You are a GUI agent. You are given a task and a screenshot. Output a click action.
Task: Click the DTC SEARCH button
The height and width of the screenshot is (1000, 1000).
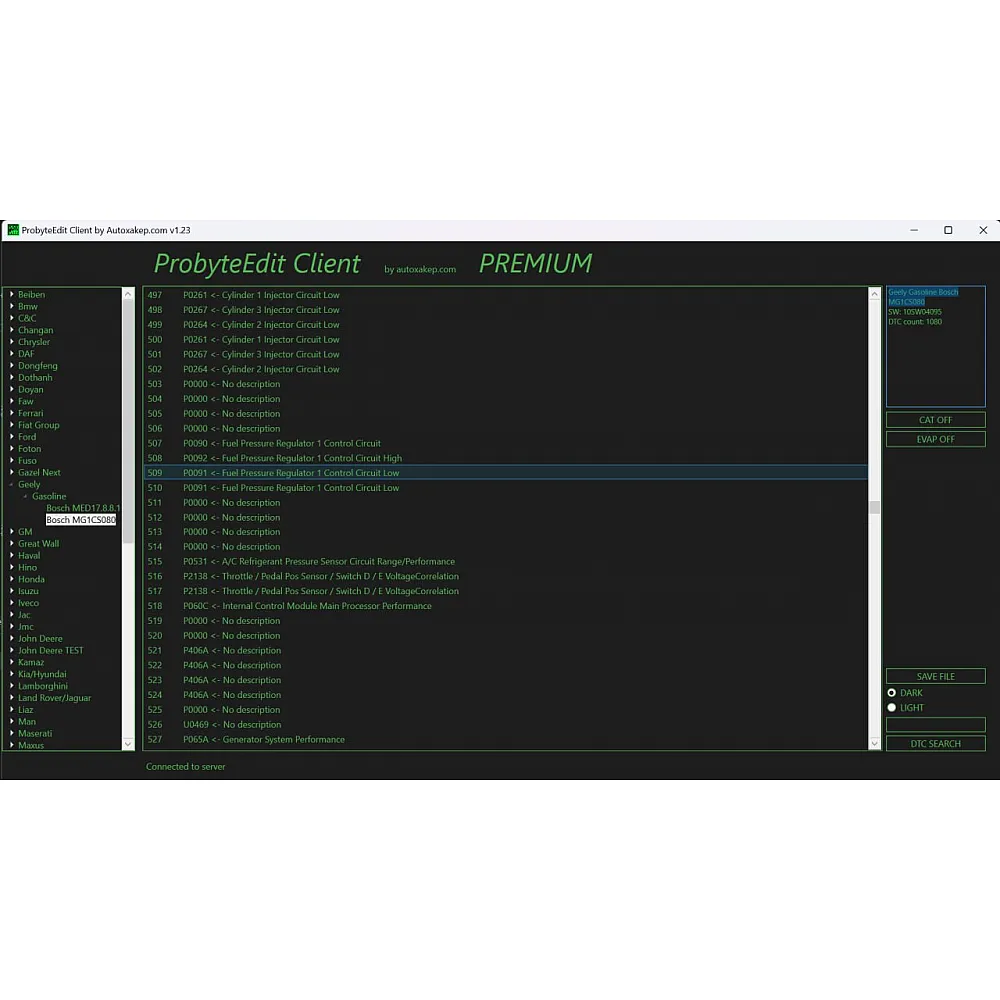pyautogui.click(x=935, y=744)
